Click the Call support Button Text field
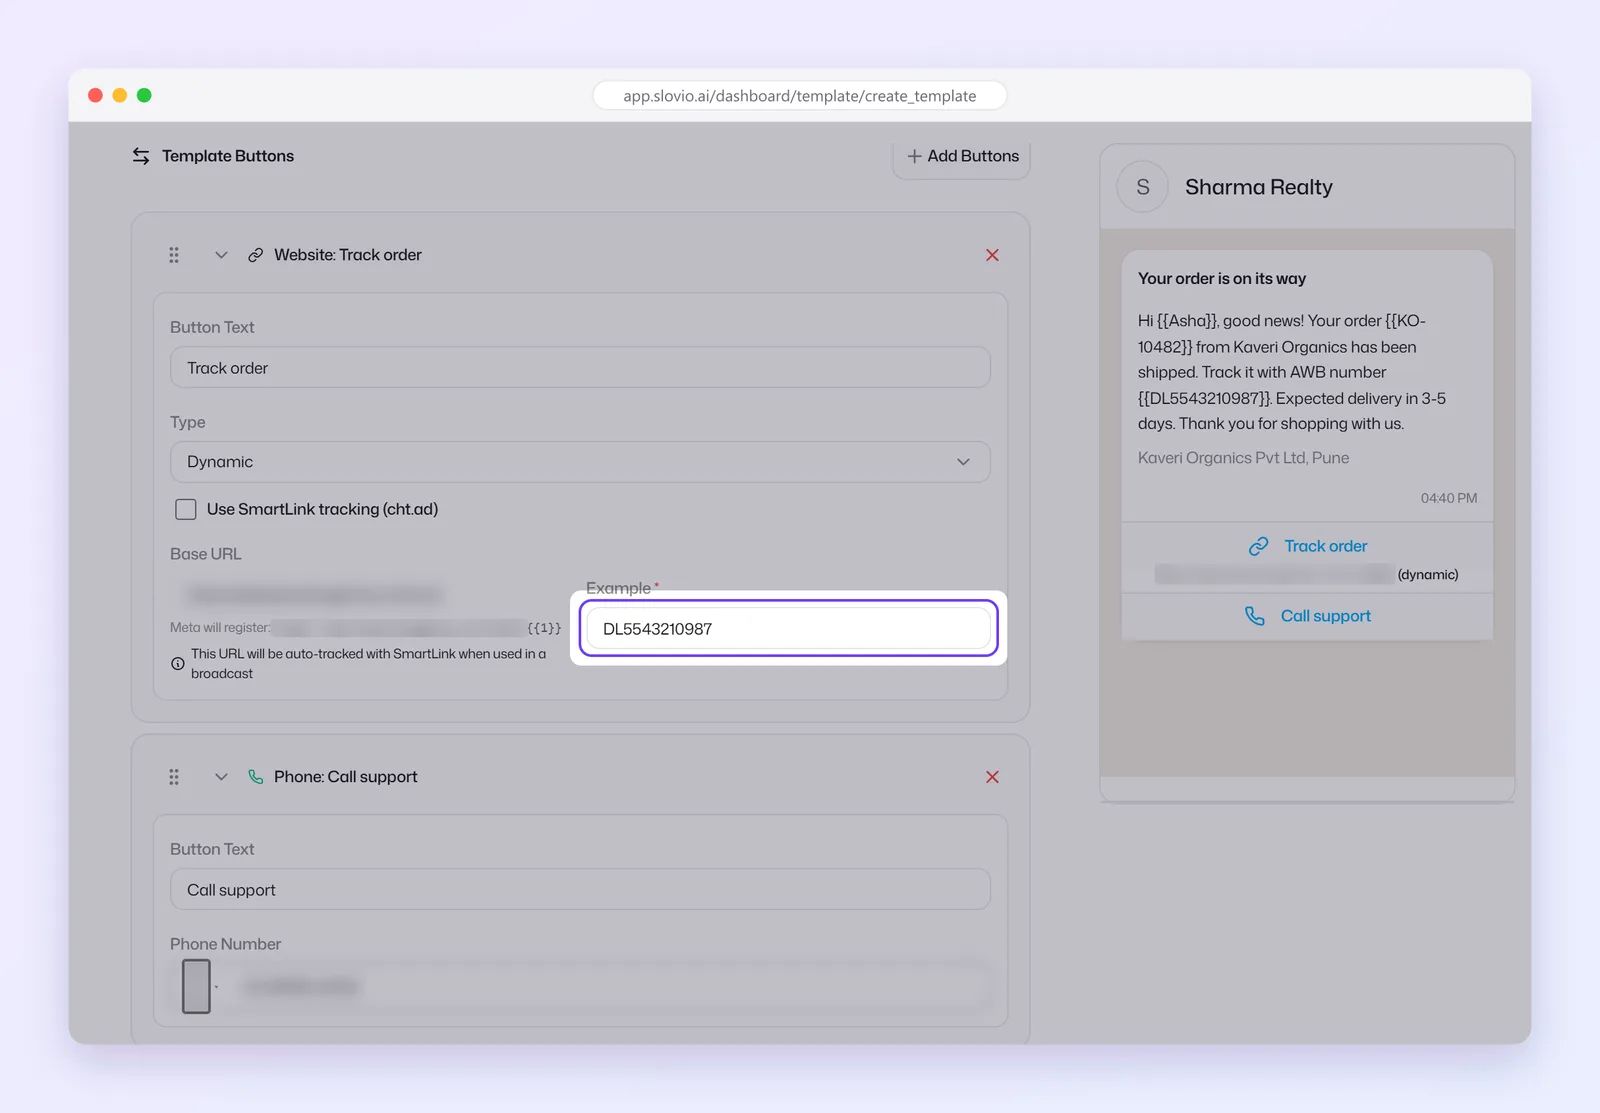1600x1113 pixels. point(580,890)
